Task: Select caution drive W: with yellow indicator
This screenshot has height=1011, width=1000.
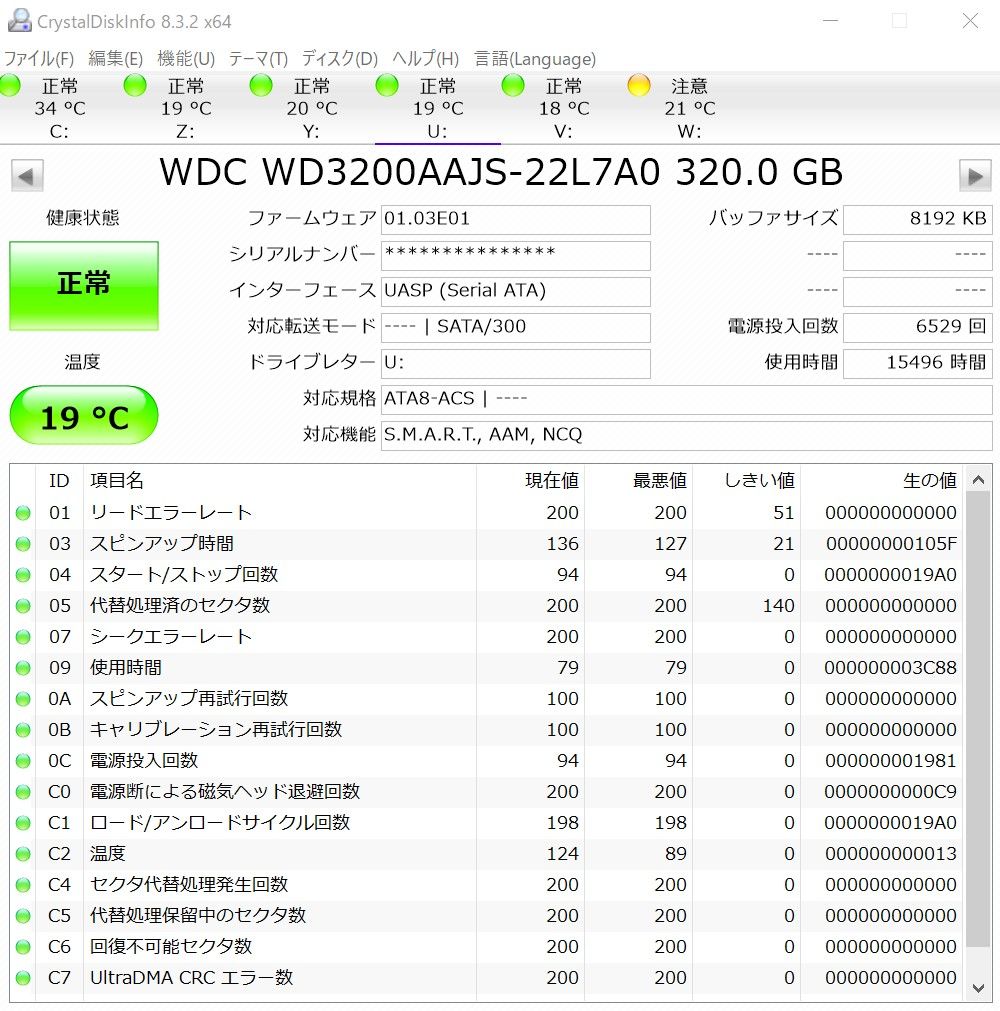Action: tap(689, 108)
